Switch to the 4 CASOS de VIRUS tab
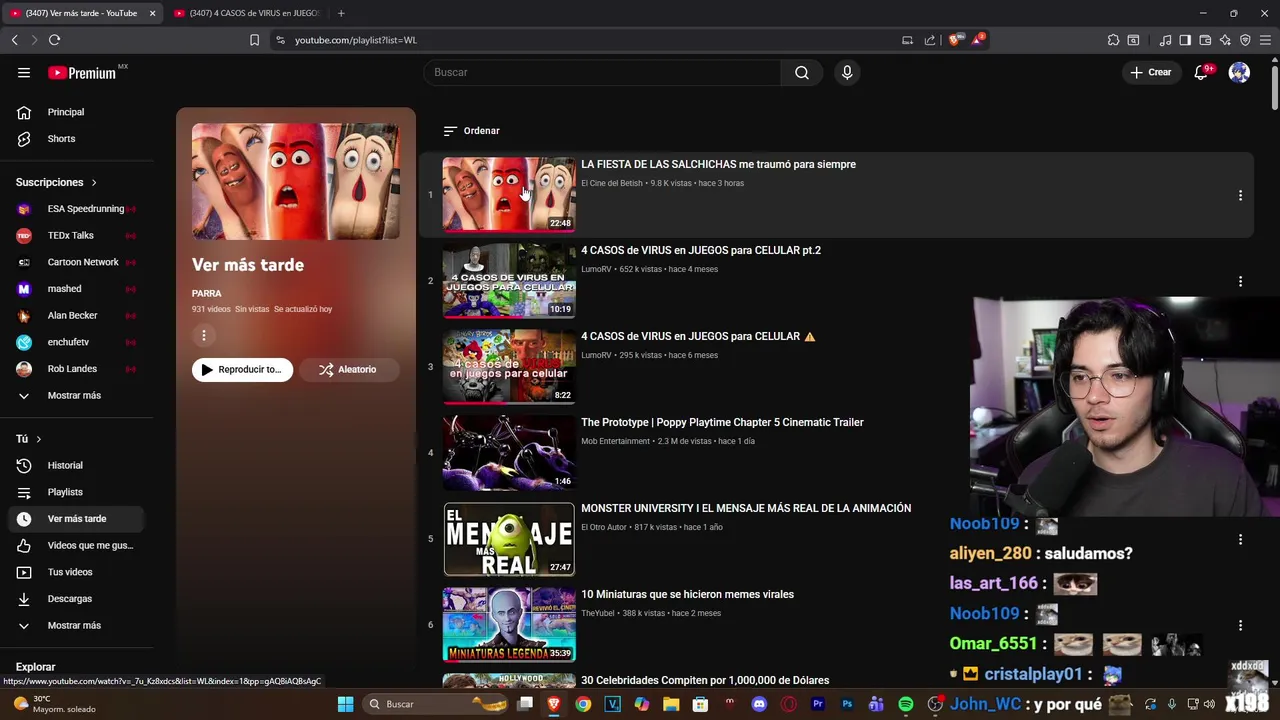This screenshot has width=1280, height=720. coord(246,13)
